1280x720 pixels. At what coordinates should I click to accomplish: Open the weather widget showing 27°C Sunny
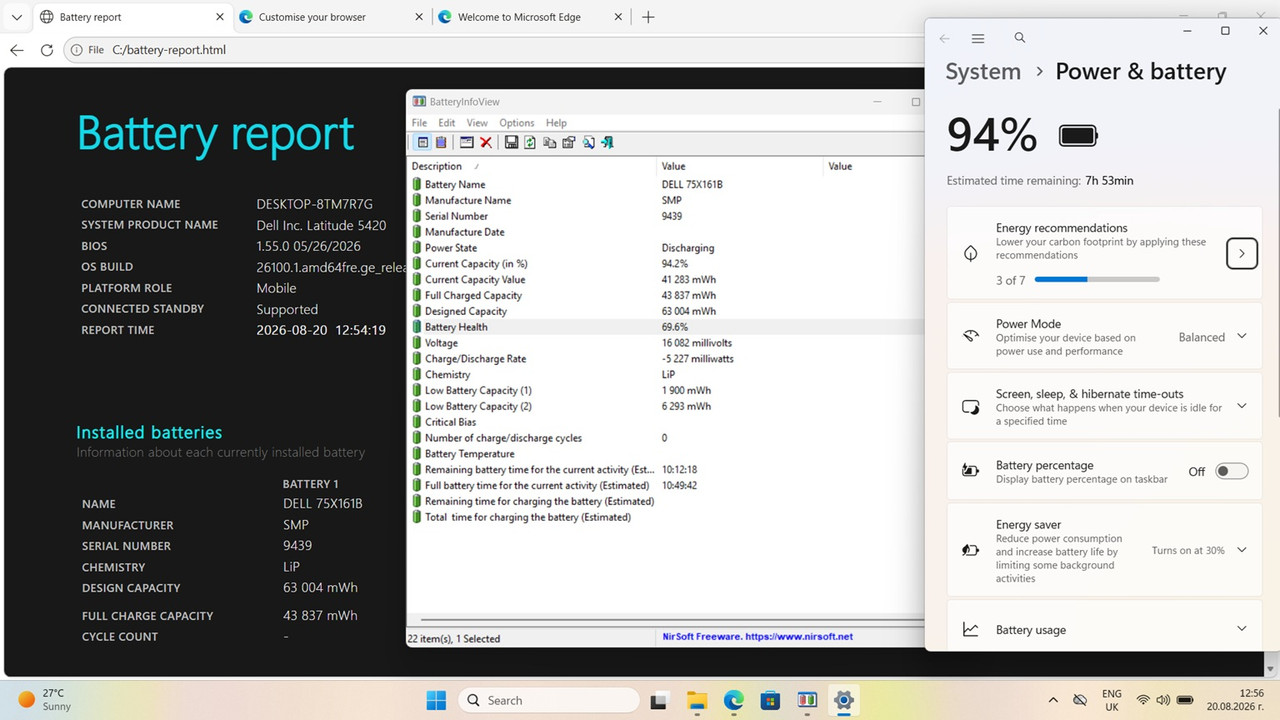click(45, 699)
